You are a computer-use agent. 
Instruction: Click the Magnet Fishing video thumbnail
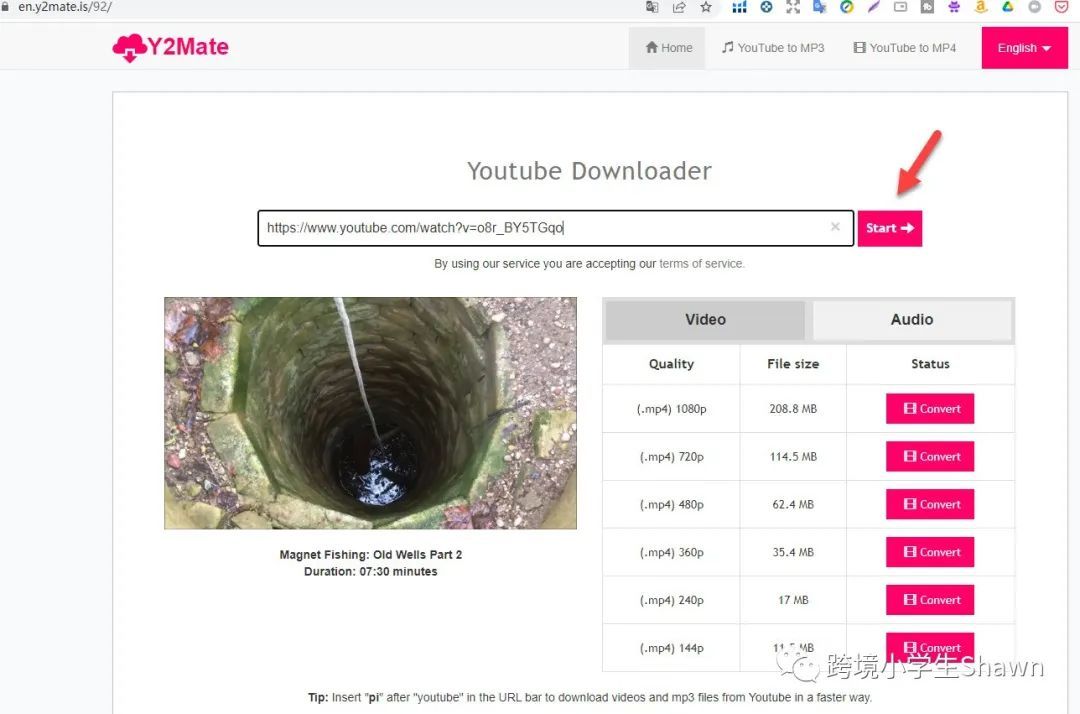click(370, 413)
